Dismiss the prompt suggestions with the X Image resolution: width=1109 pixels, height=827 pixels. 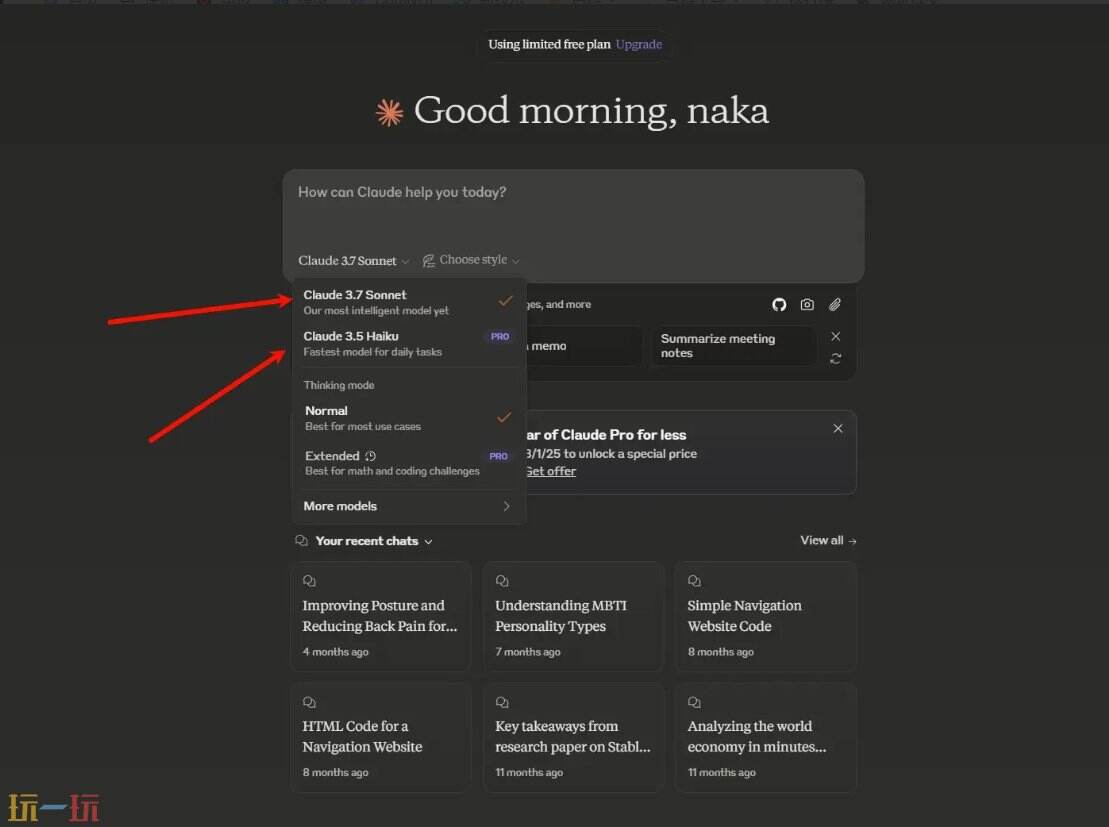(836, 337)
